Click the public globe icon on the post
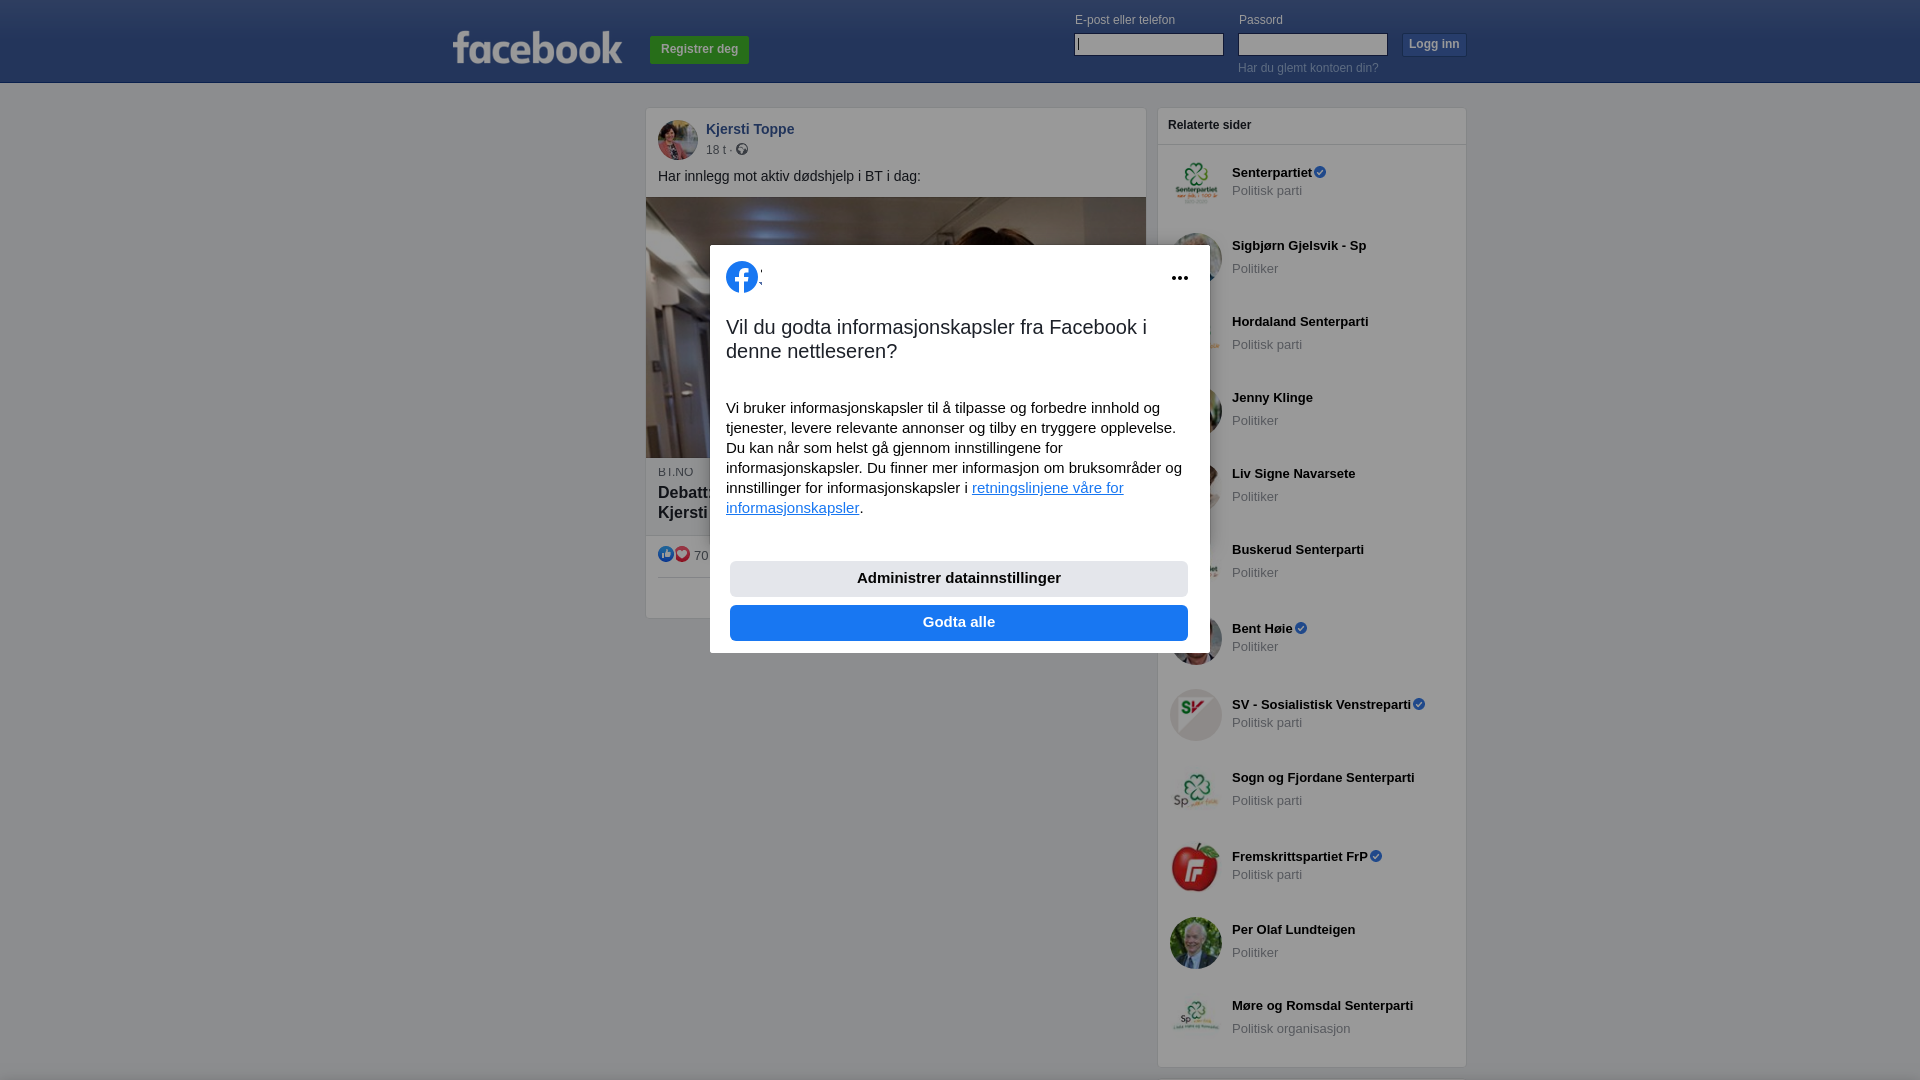 [742, 149]
